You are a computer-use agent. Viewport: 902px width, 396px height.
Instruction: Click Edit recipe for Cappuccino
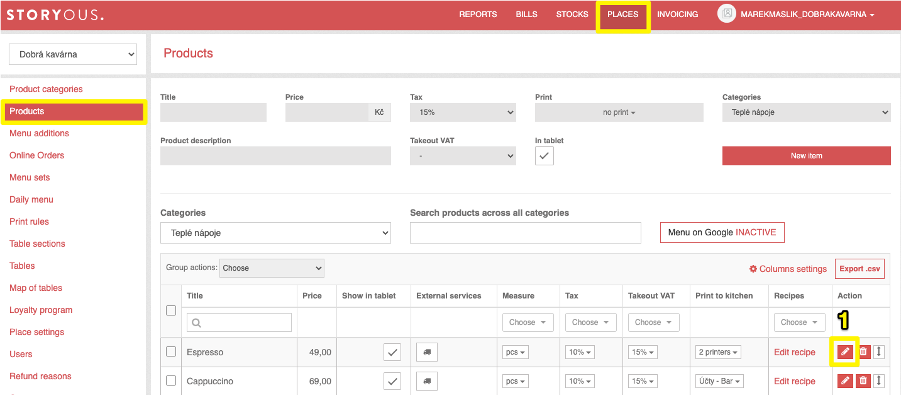[794, 380]
